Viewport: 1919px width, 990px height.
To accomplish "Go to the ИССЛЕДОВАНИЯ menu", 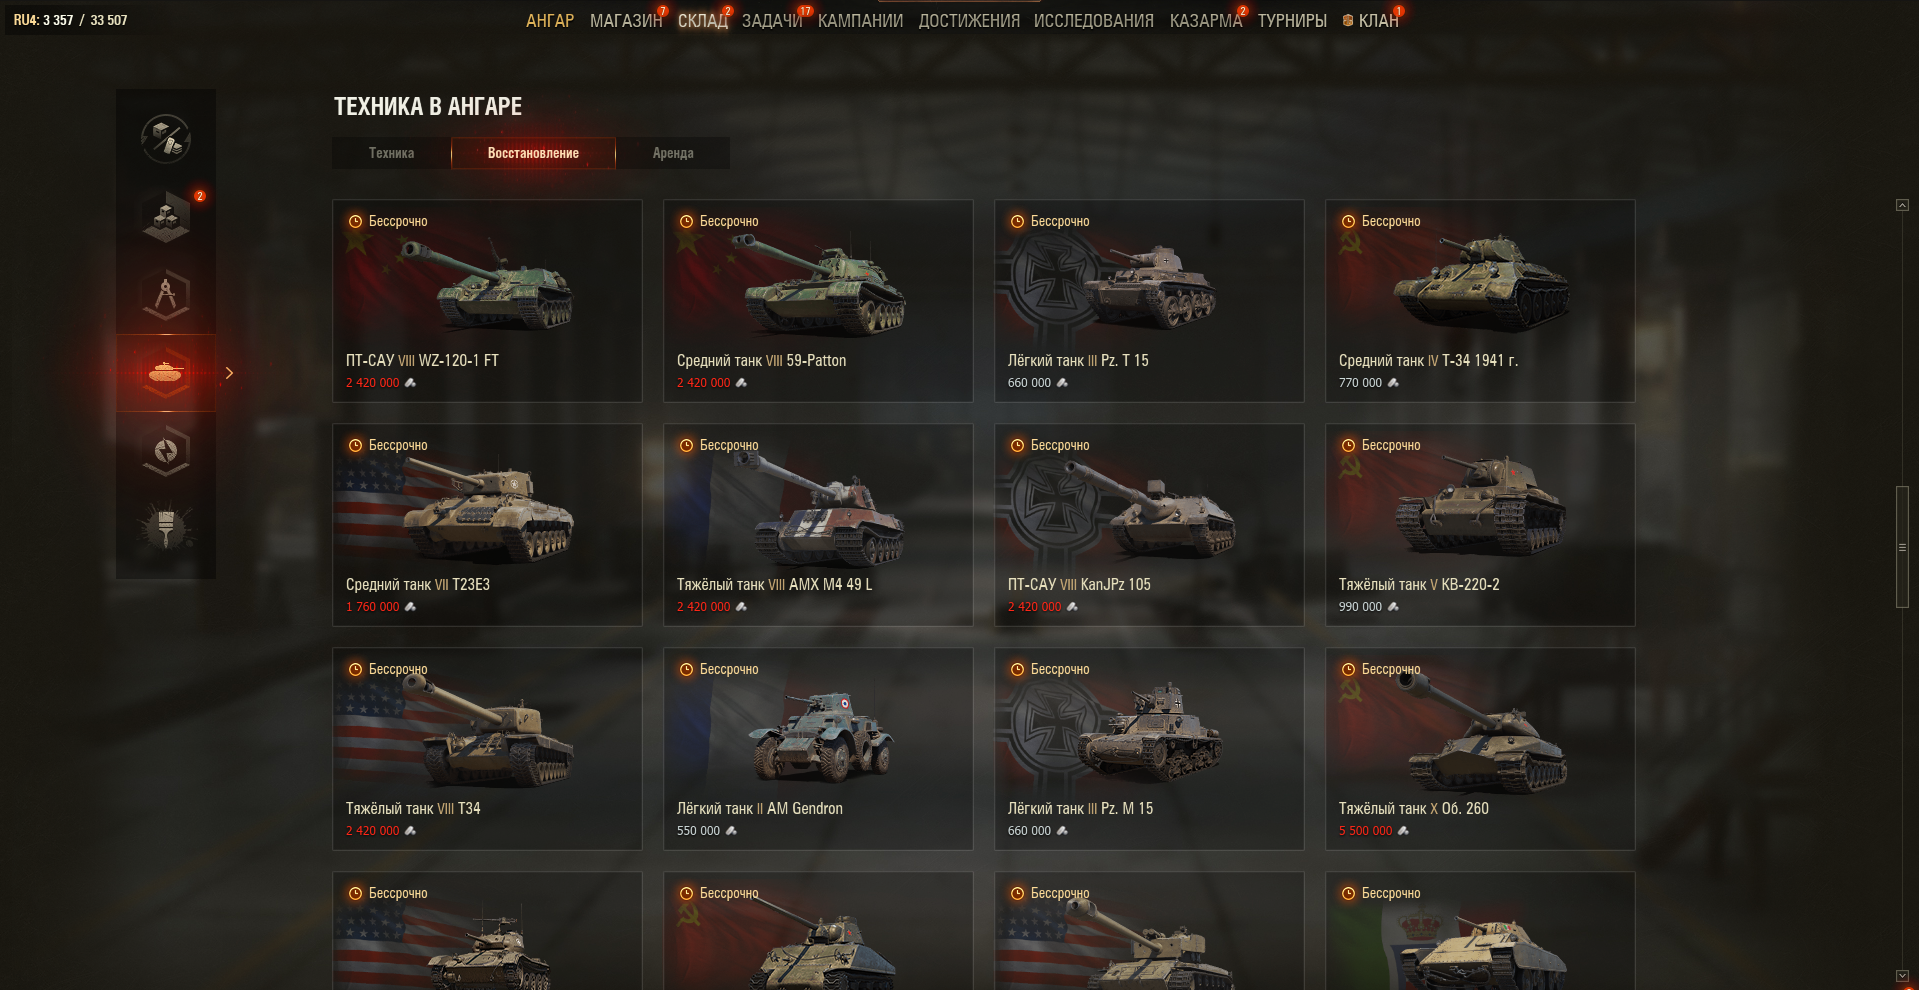I will [1093, 20].
